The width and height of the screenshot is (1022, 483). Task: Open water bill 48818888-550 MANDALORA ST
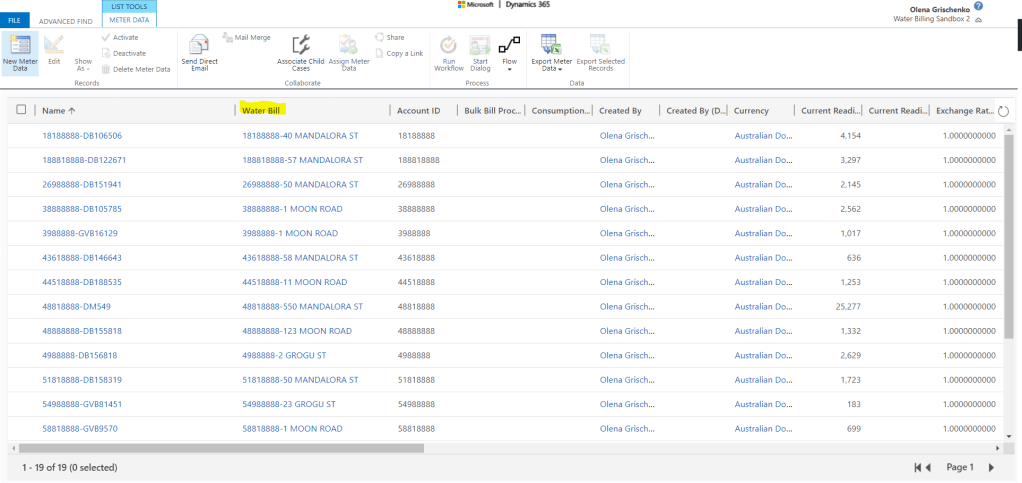pyautogui.click(x=302, y=306)
